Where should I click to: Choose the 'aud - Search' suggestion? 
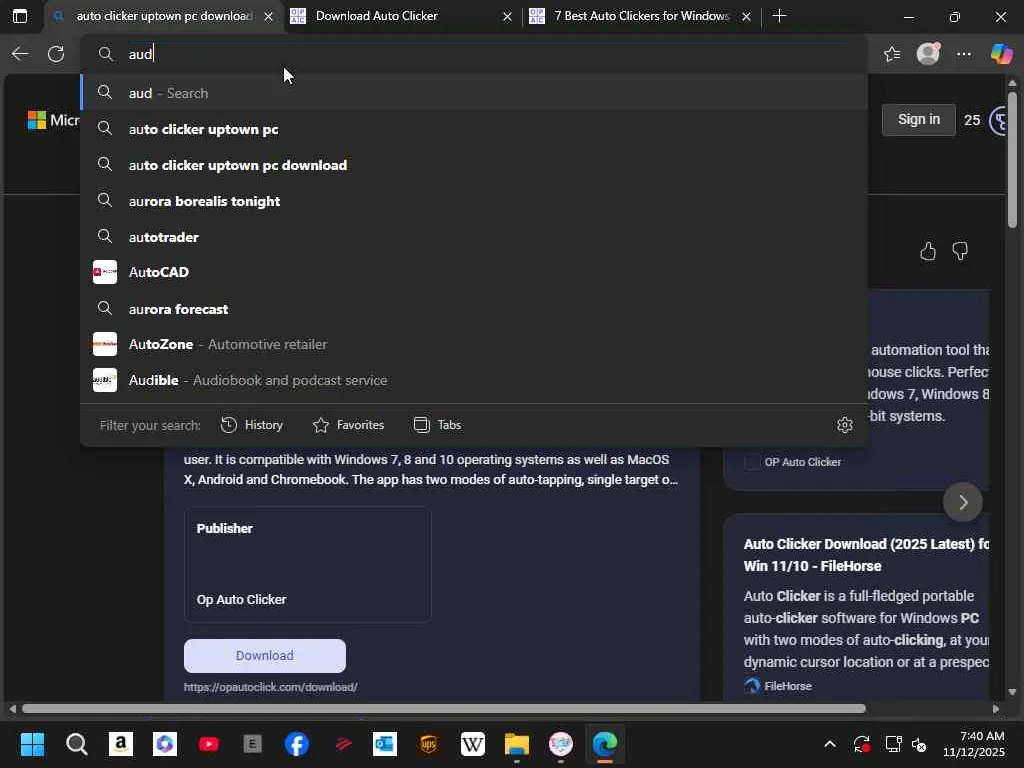(x=474, y=93)
